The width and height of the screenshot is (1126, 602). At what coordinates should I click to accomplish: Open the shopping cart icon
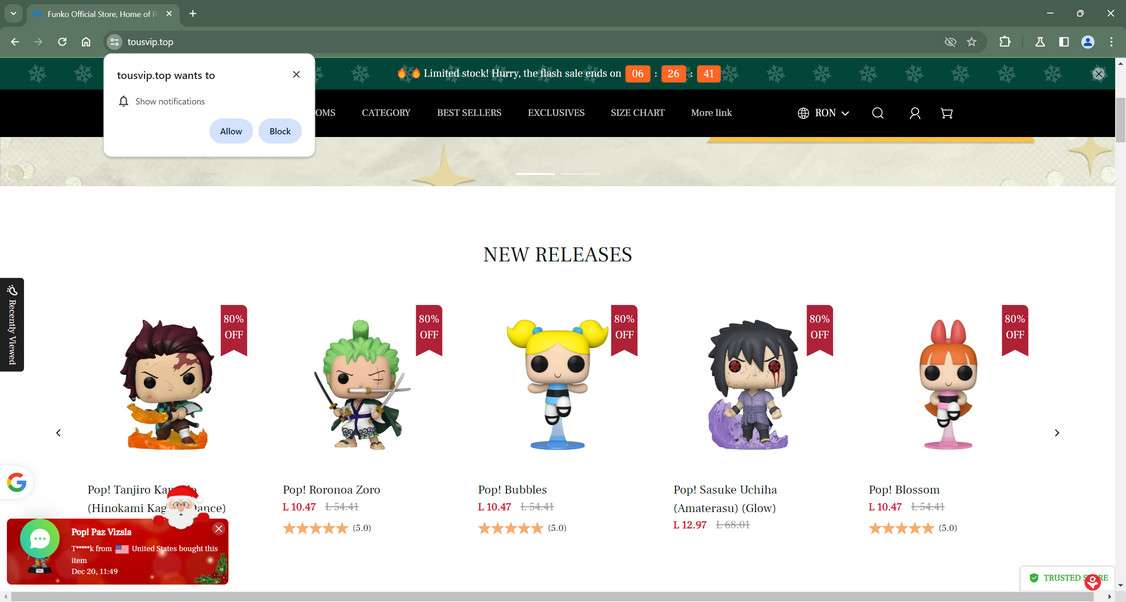click(x=946, y=113)
